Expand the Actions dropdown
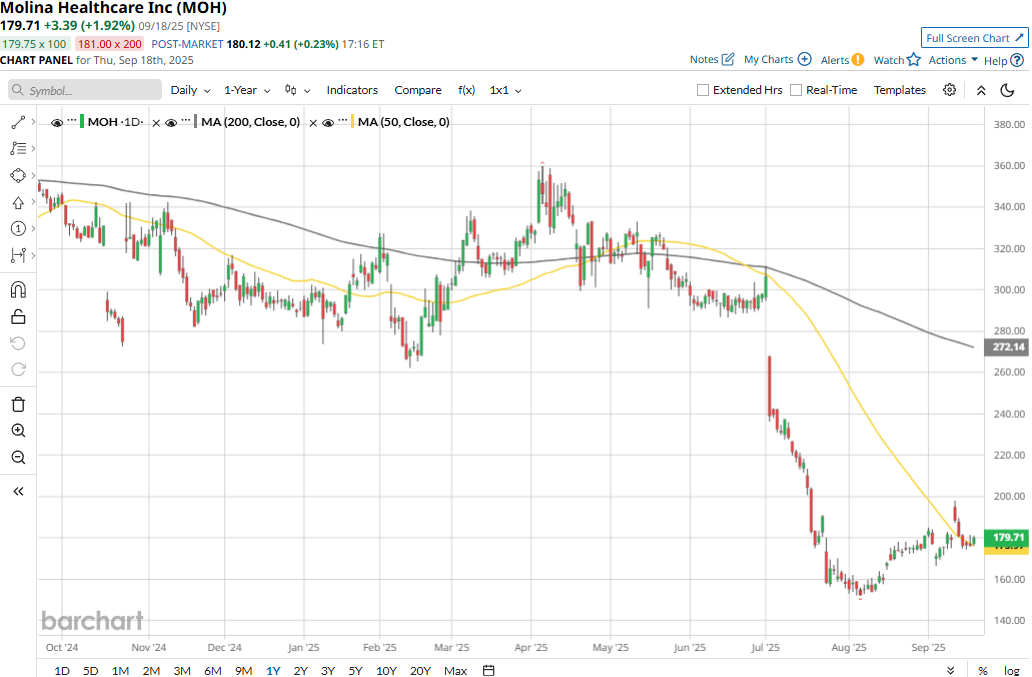 953,60
